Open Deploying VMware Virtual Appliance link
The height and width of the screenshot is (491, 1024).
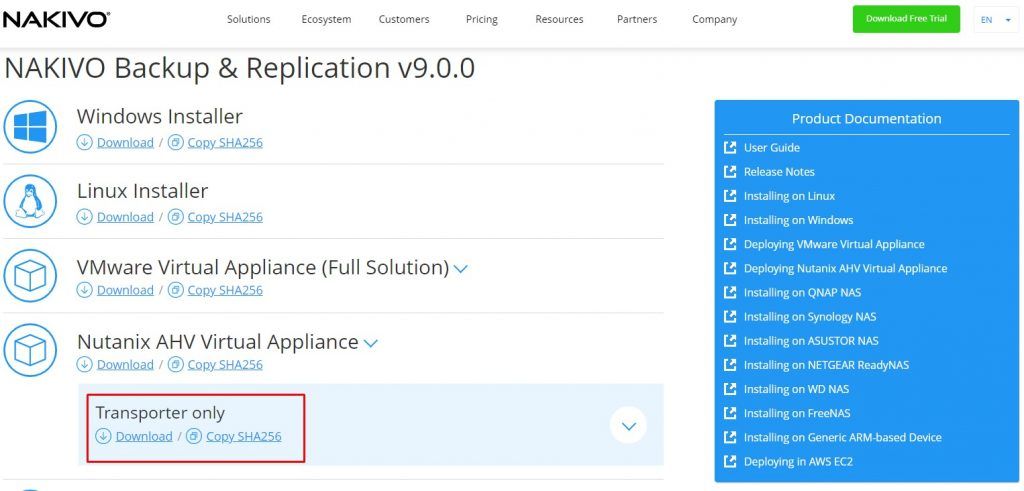[834, 244]
